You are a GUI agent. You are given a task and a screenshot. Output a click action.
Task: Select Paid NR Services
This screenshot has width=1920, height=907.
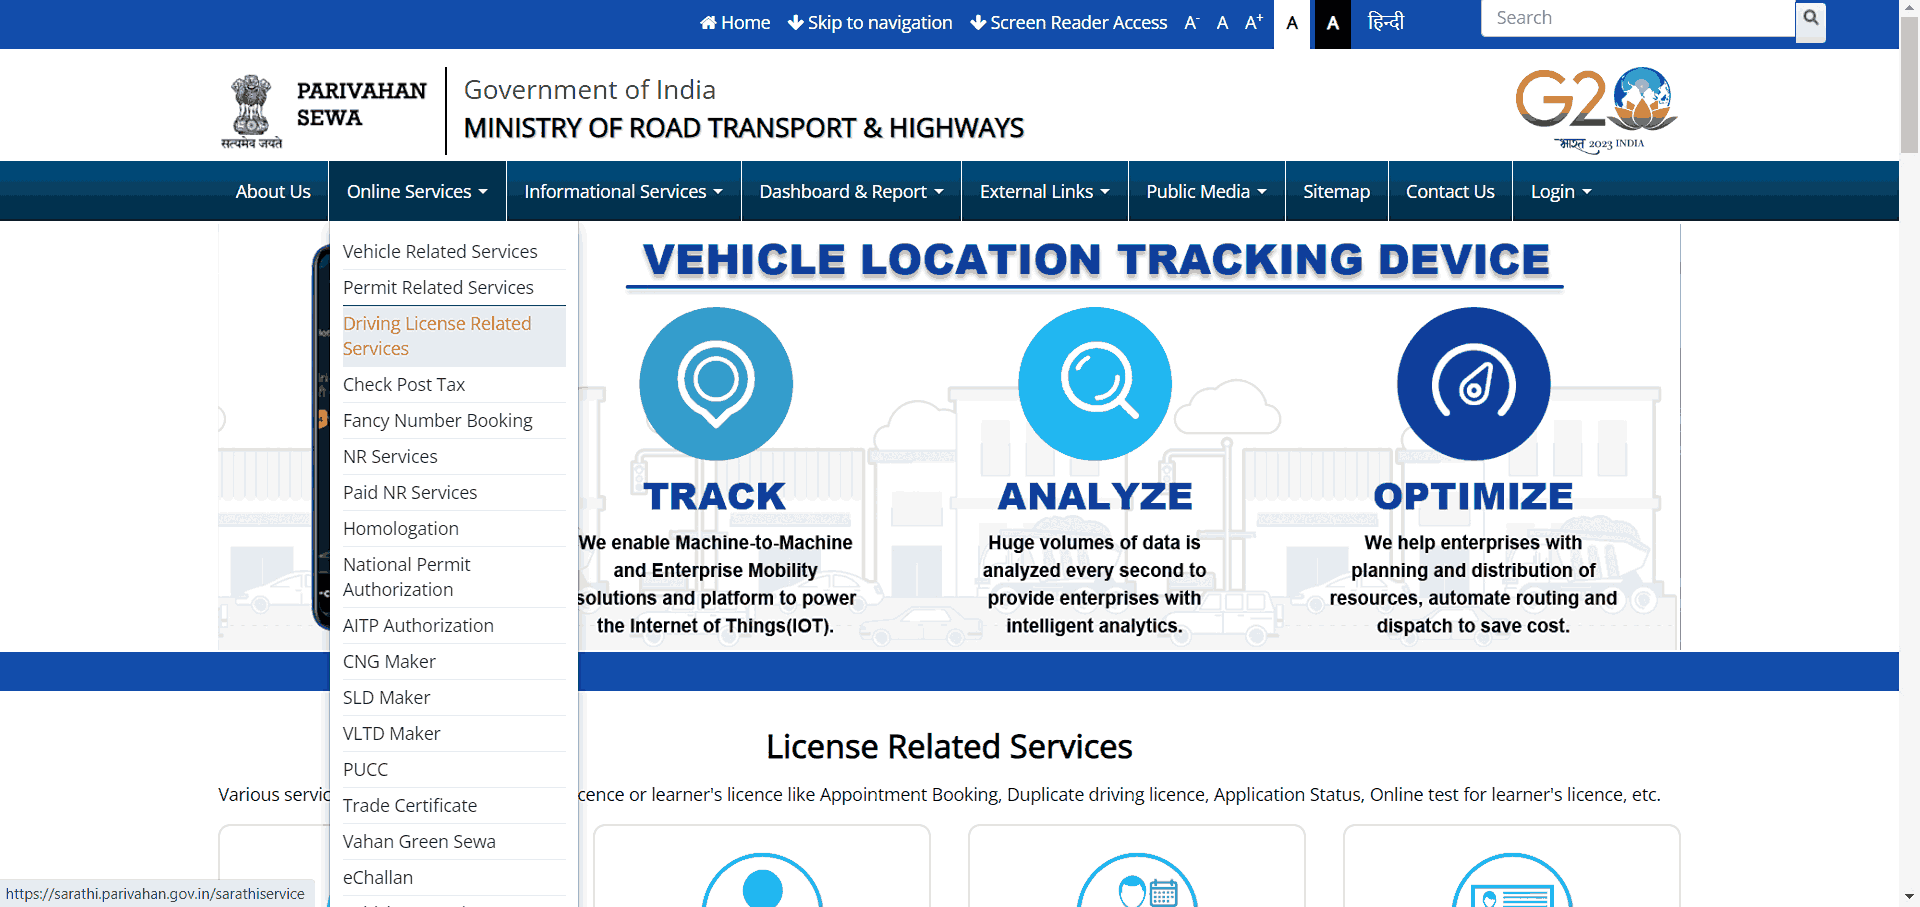[x=454, y=493]
